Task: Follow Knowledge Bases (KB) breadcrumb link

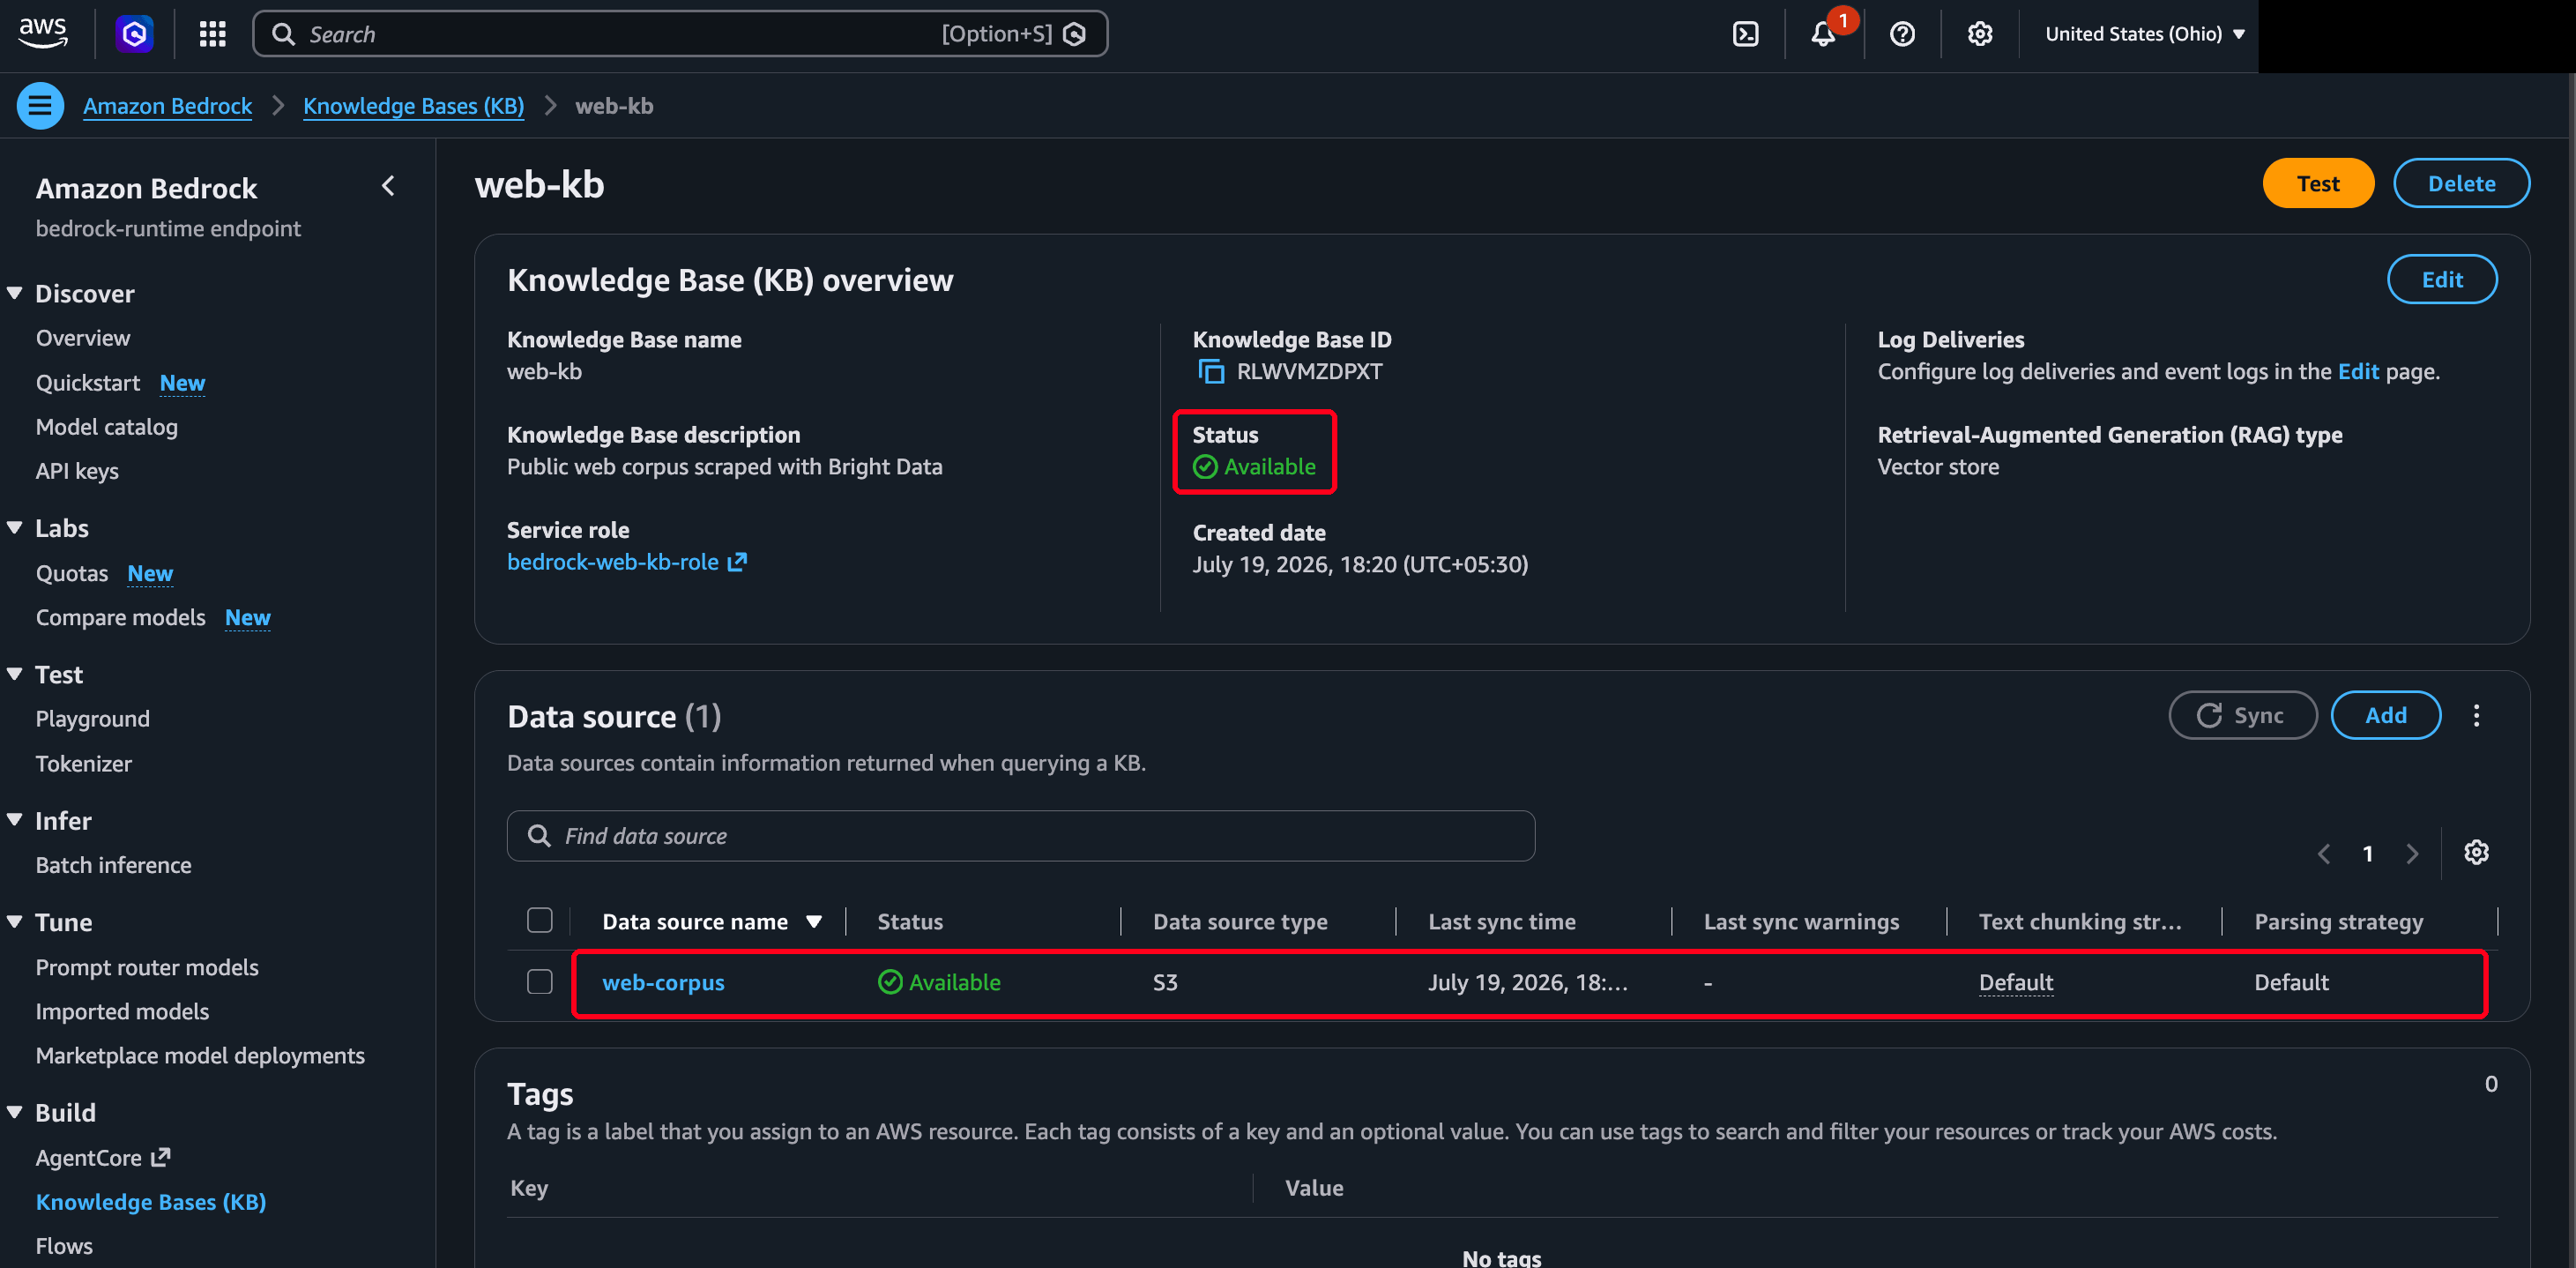Action: point(413,105)
